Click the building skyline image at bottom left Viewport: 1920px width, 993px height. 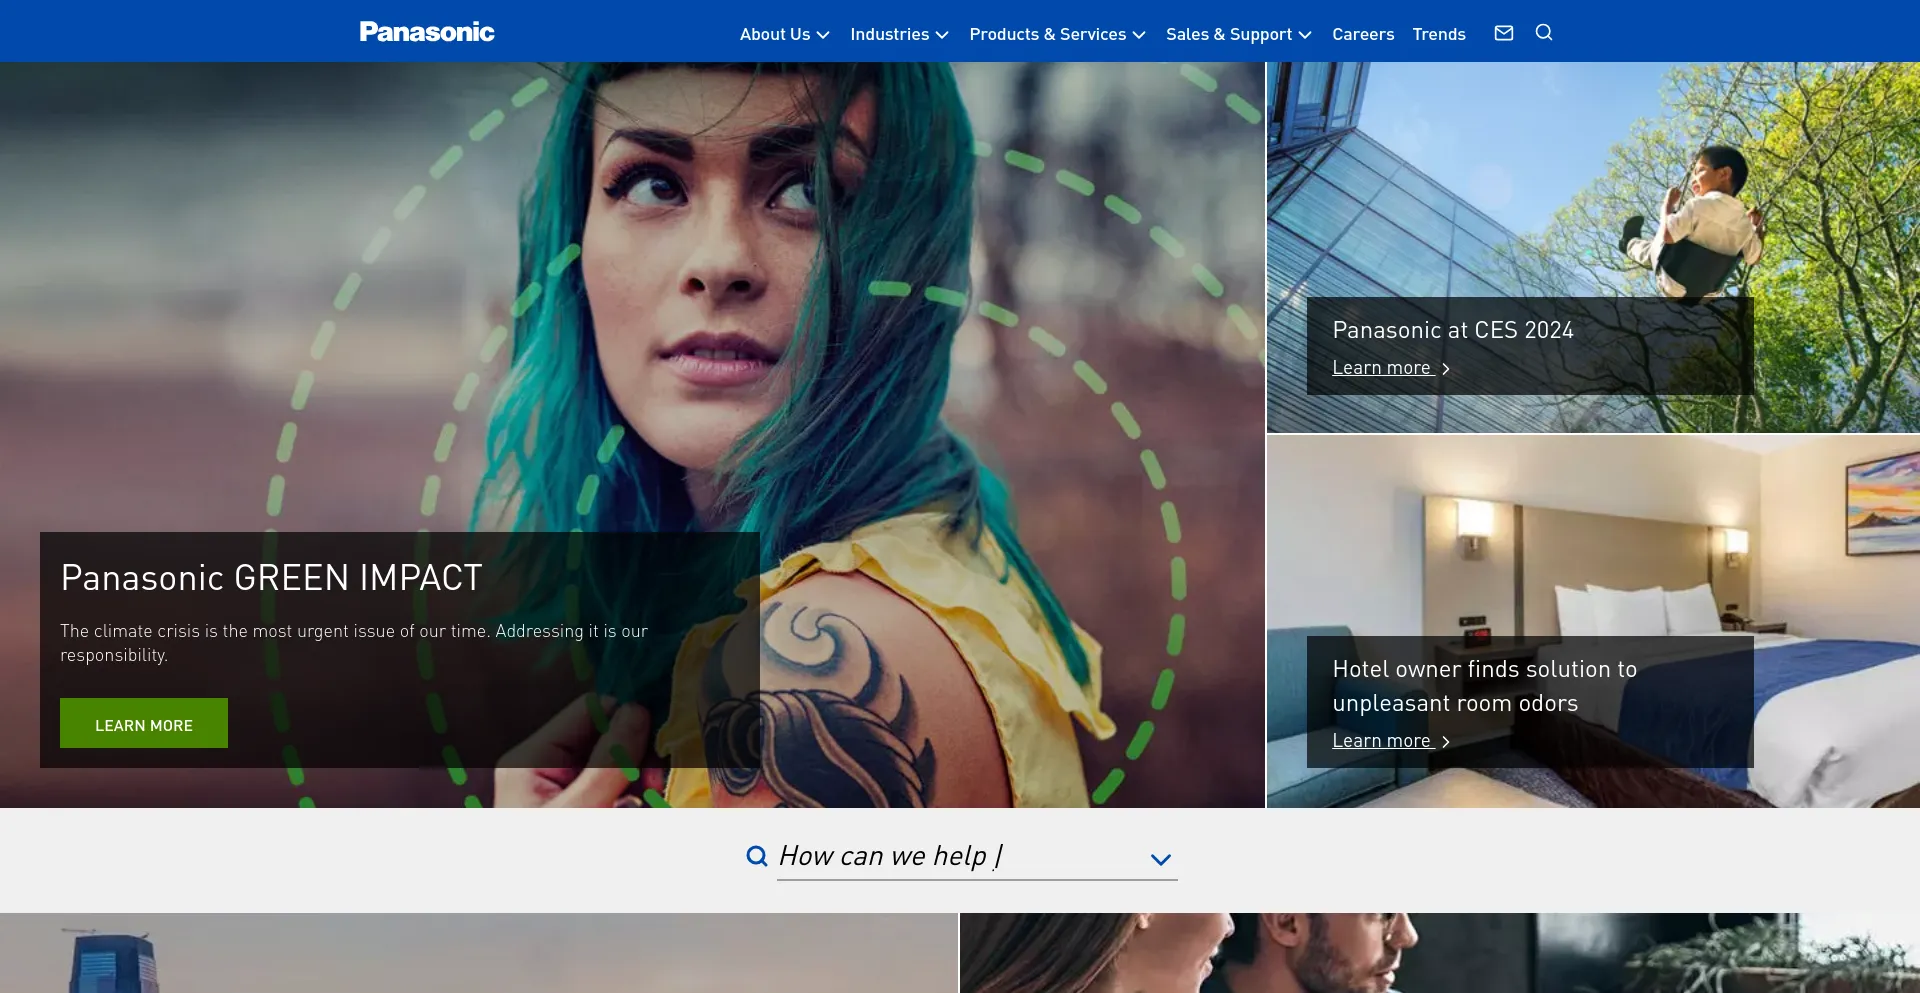tap(479, 953)
